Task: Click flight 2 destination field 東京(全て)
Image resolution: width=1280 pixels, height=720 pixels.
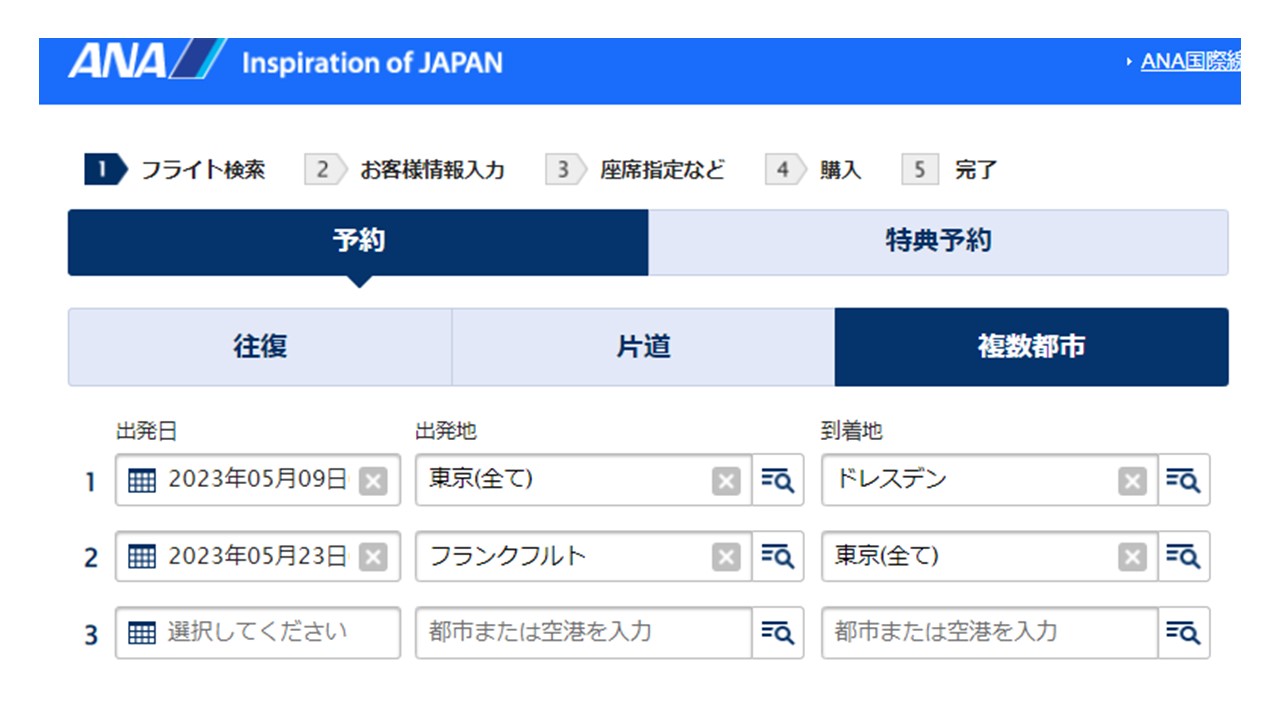Action: pos(990,557)
